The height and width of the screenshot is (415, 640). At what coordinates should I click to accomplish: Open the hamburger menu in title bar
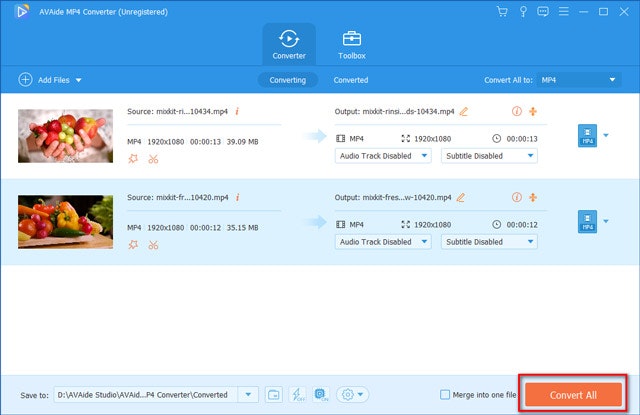coord(564,11)
